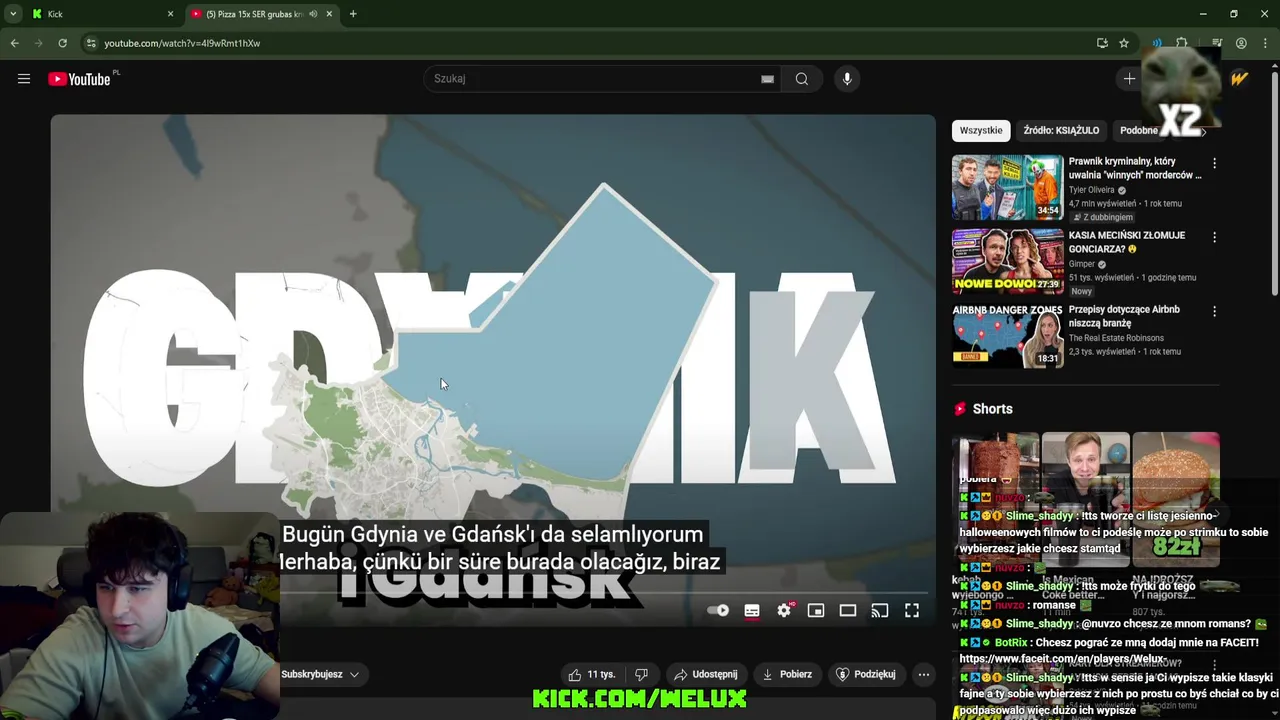Open Chrome profile icon

(x=1241, y=43)
